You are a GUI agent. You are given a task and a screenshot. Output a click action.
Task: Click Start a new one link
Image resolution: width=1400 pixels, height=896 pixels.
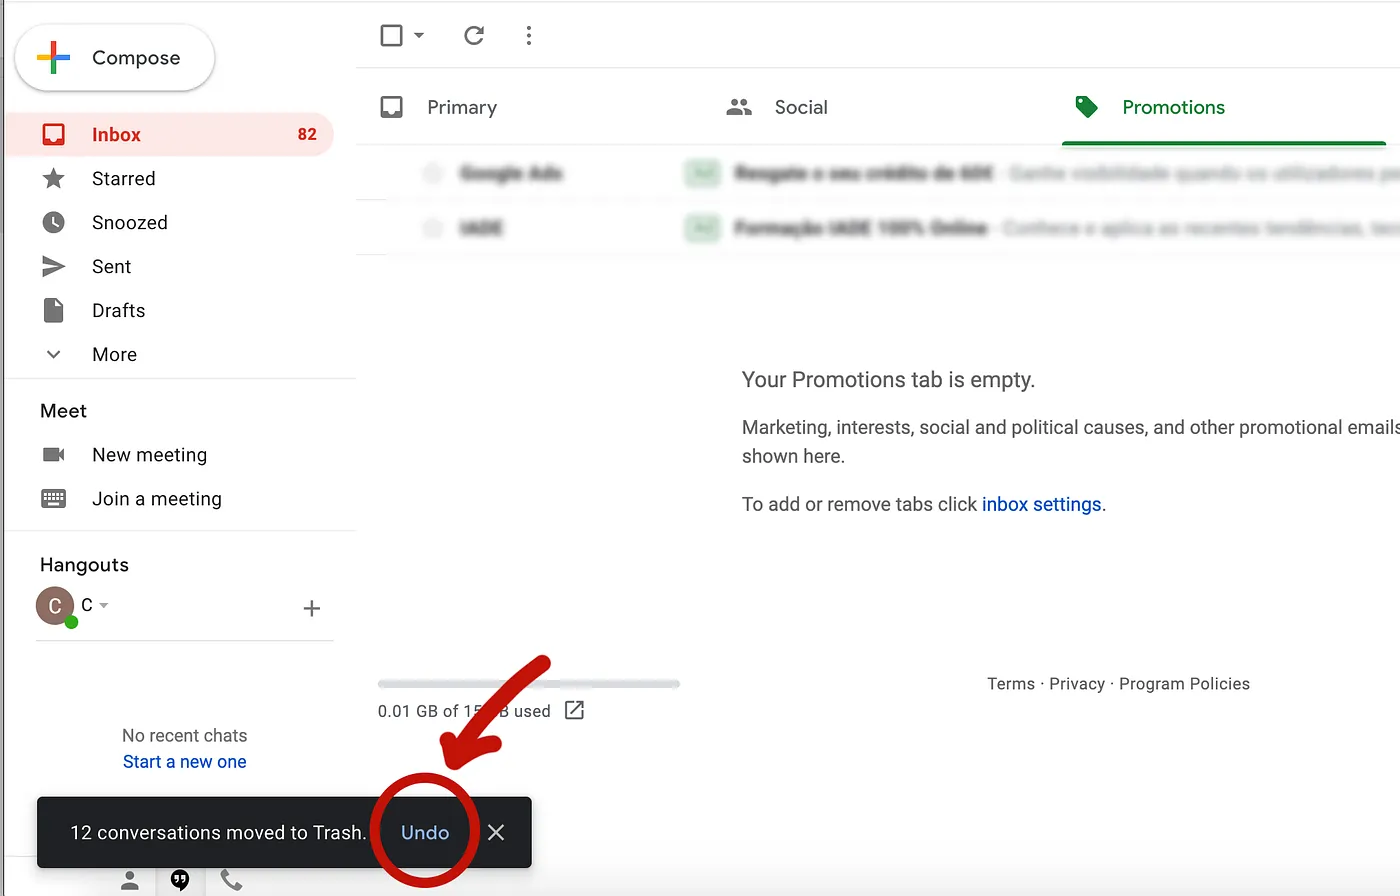click(185, 762)
